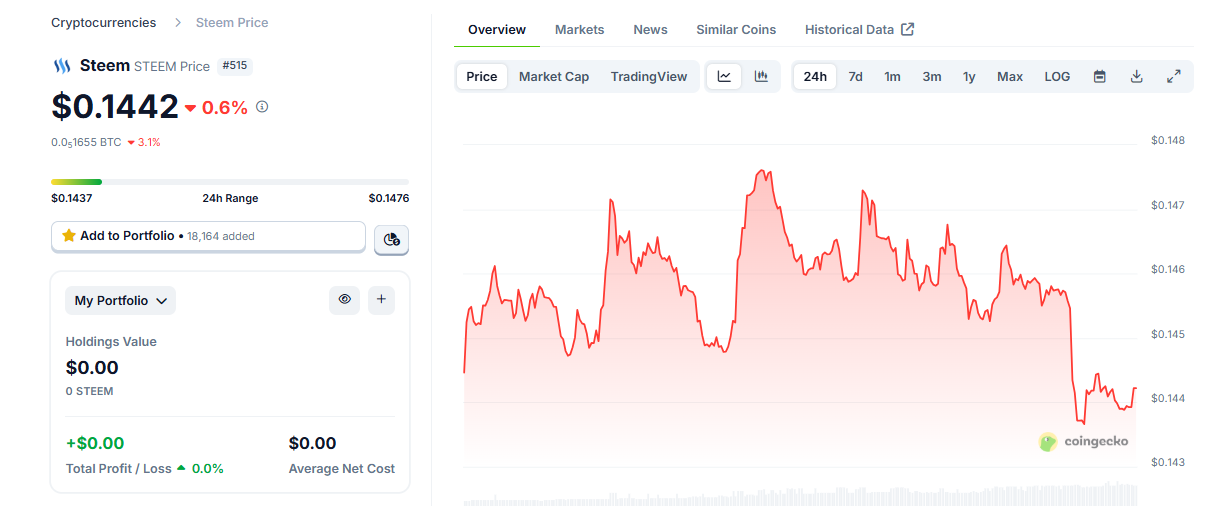
Task: Click the +$0.00 profit value
Action: point(95,443)
